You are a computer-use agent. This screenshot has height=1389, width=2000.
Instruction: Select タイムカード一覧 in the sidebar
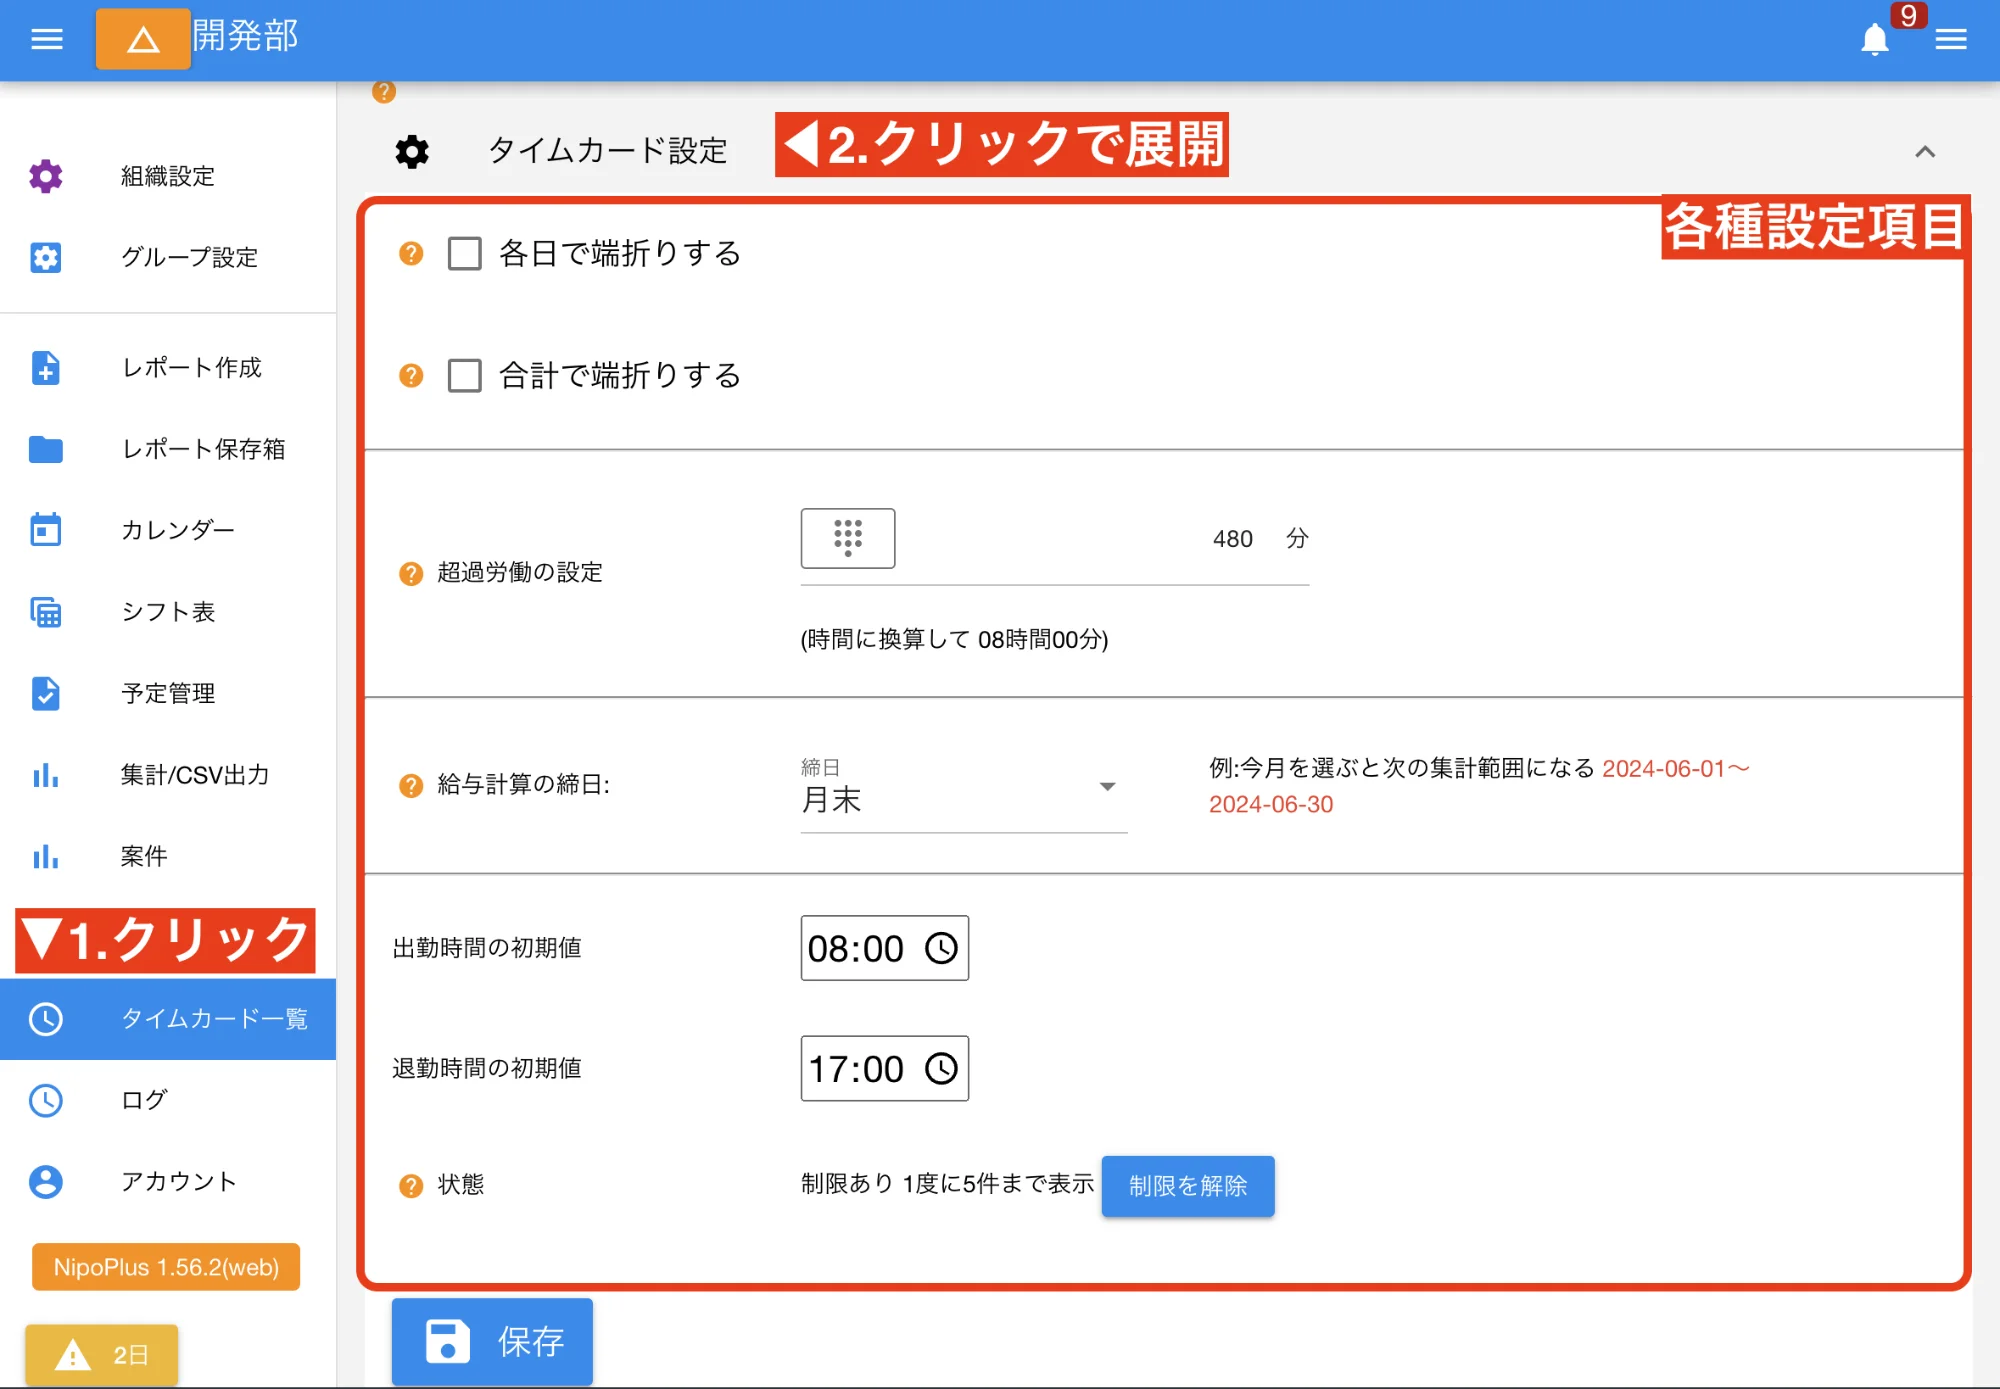click(215, 1019)
